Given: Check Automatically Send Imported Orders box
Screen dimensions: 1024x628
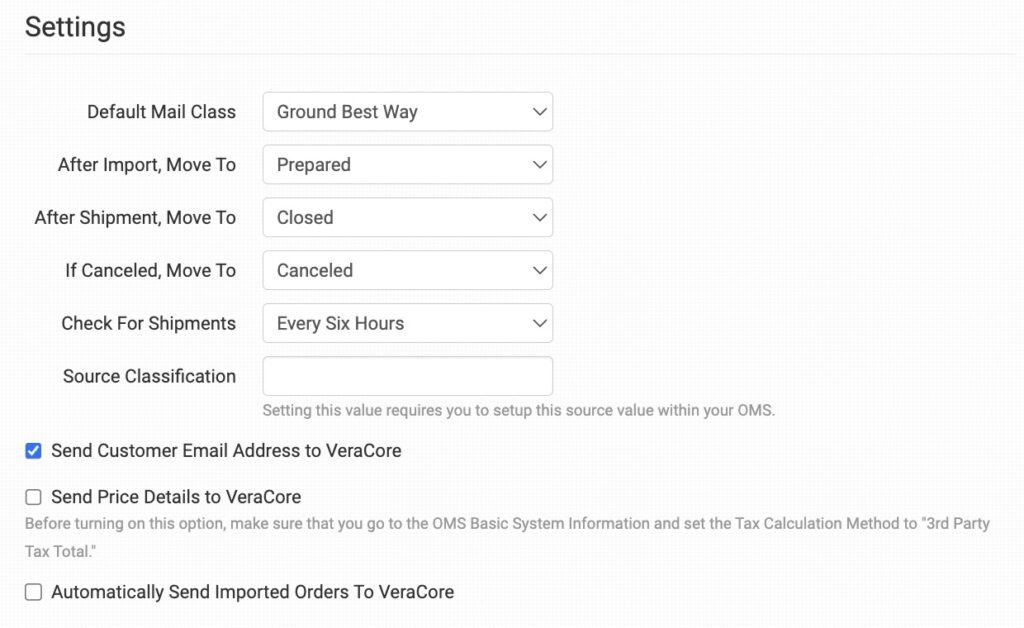Looking at the screenshot, I should pos(34,592).
